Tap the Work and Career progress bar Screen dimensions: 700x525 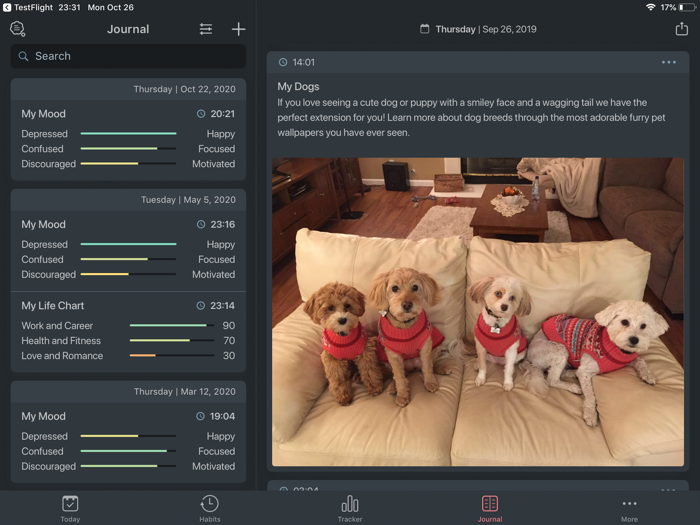(x=172, y=325)
